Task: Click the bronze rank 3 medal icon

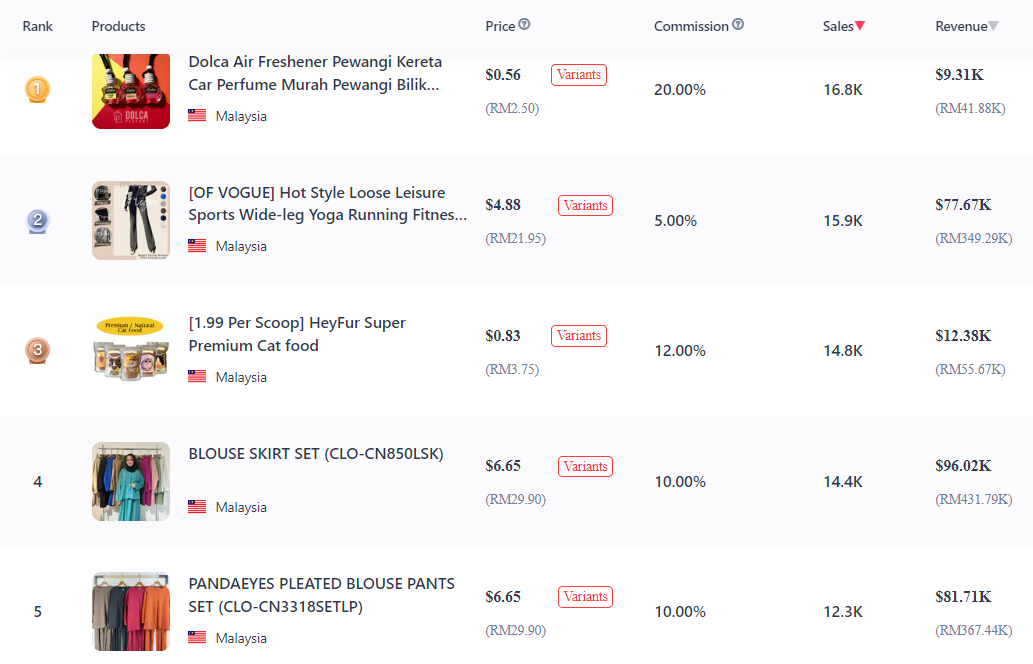Action: (x=38, y=350)
